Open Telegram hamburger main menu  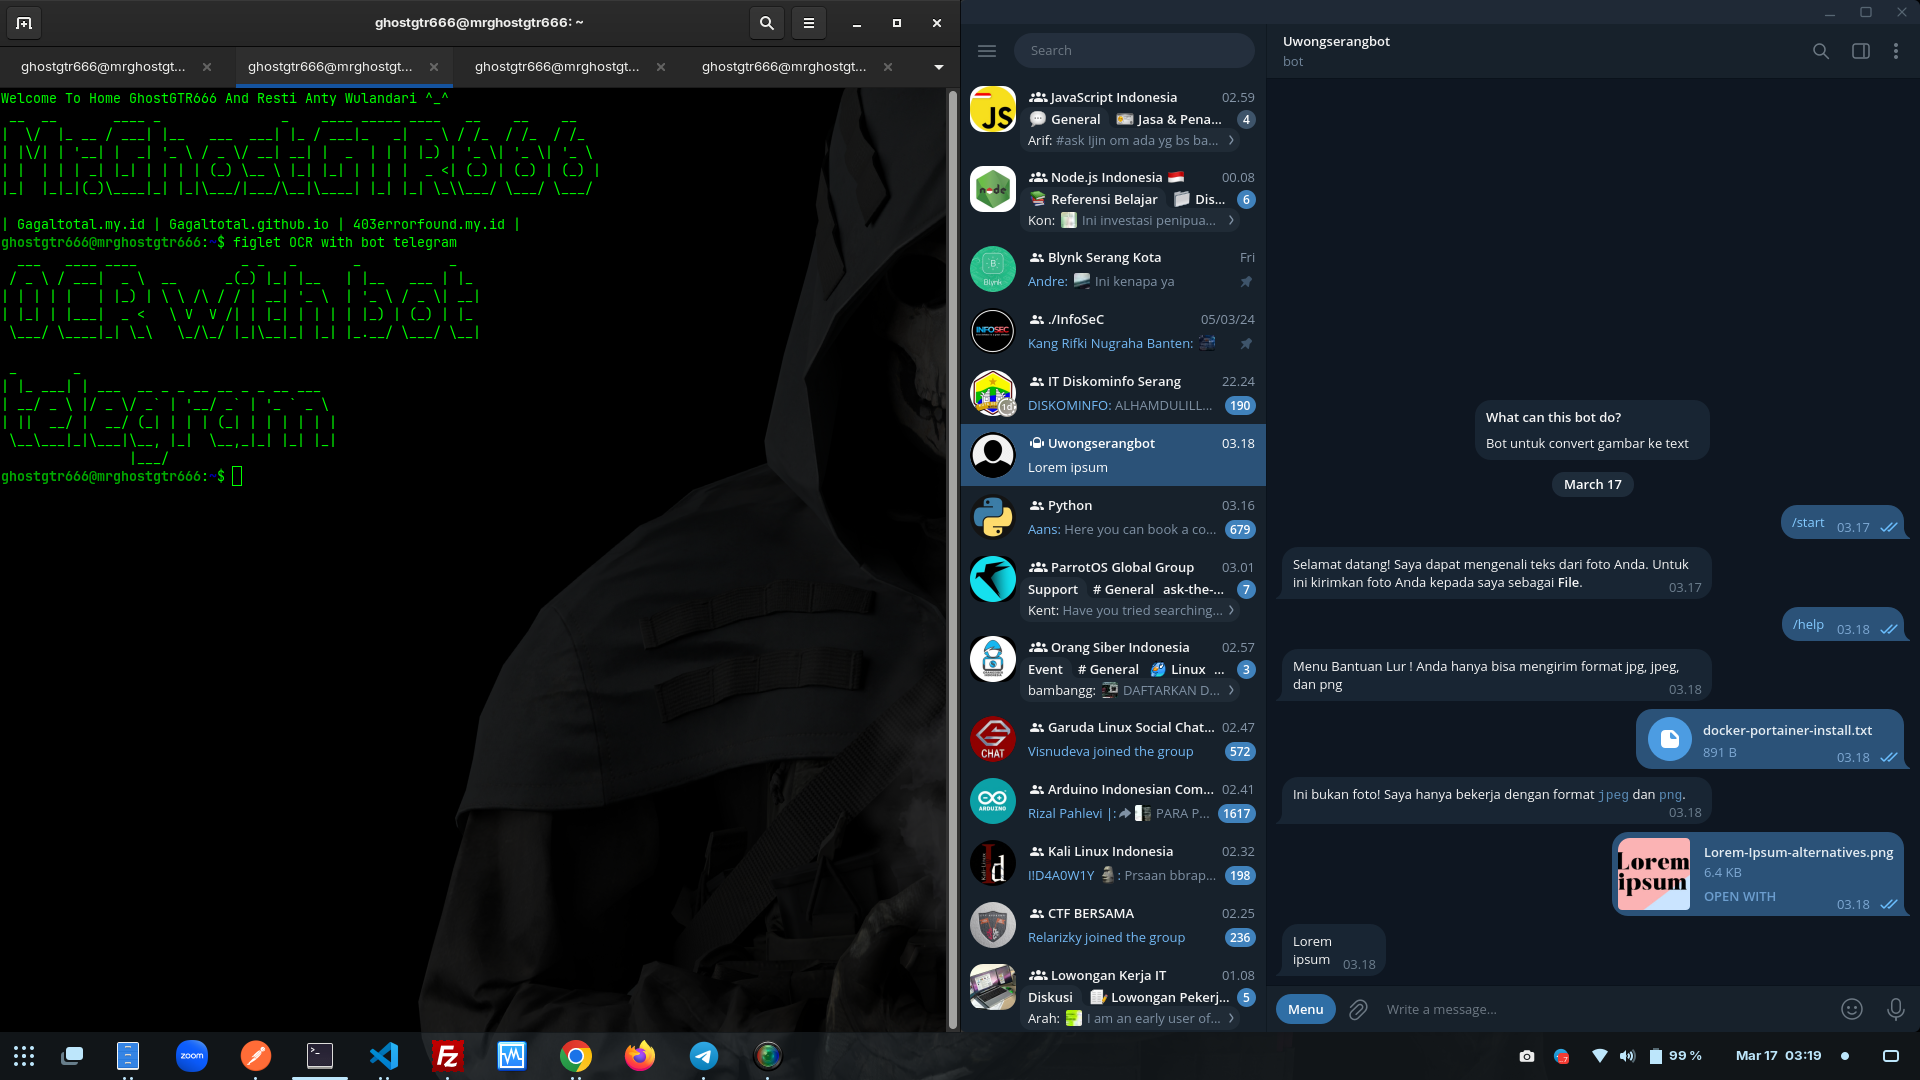987,51
